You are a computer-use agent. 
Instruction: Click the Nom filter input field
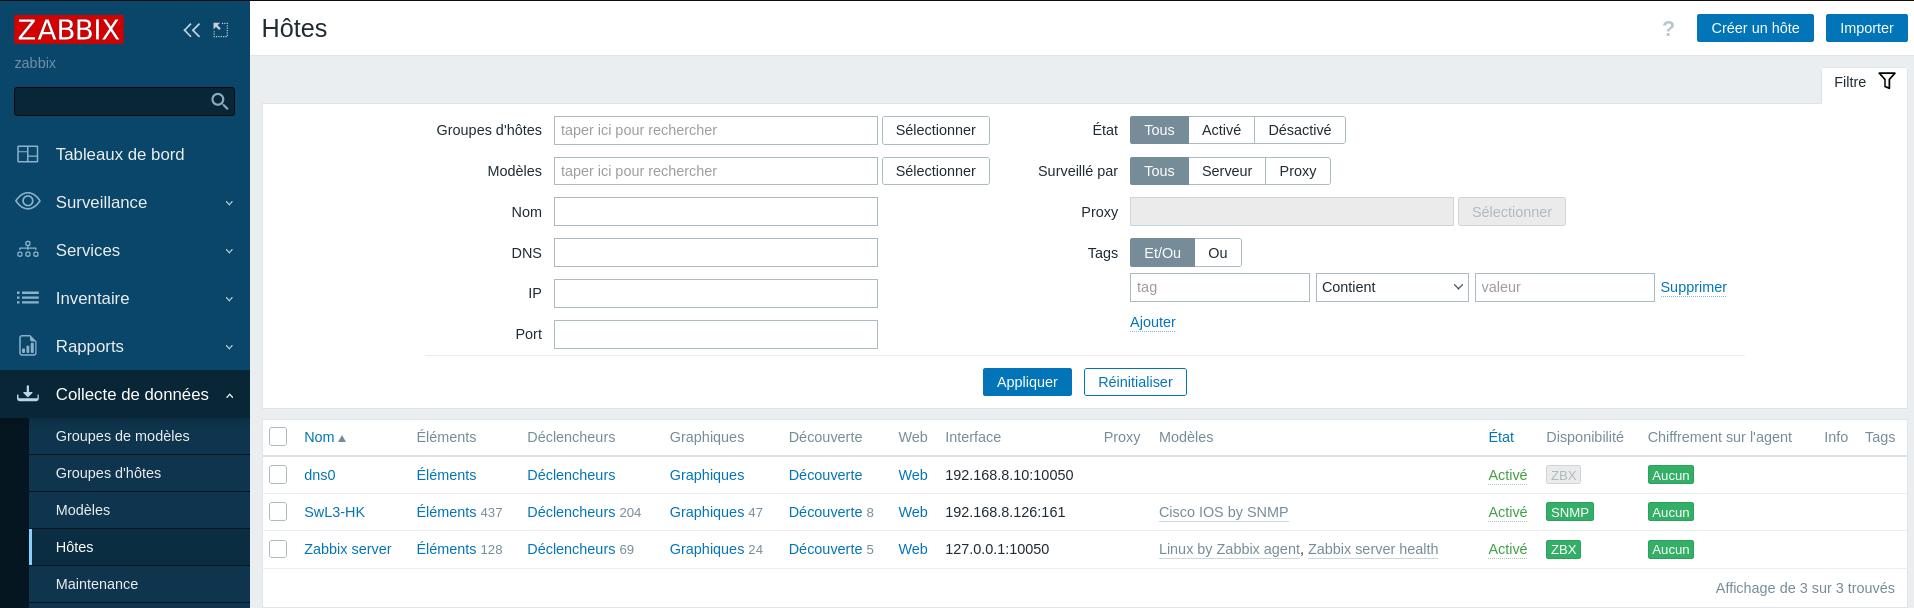[715, 212]
